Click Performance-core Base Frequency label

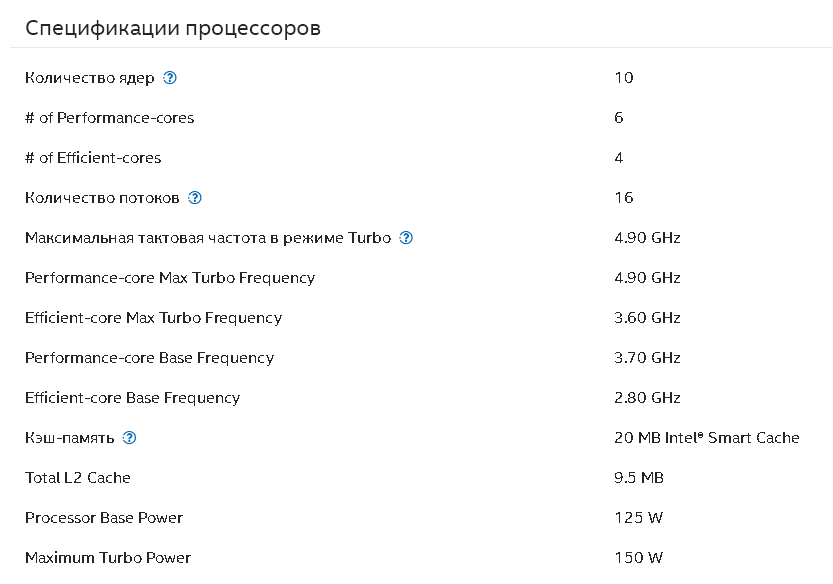149,358
